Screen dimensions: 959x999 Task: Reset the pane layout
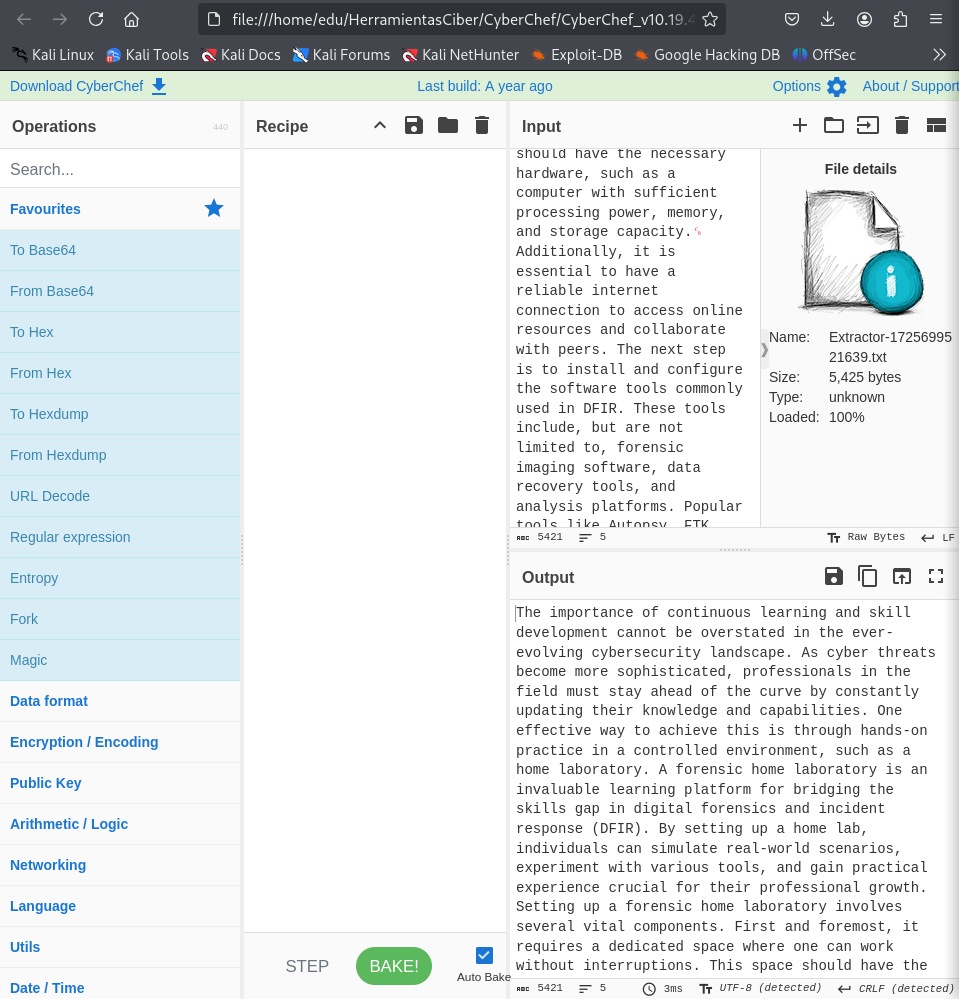tap(936, 126)
